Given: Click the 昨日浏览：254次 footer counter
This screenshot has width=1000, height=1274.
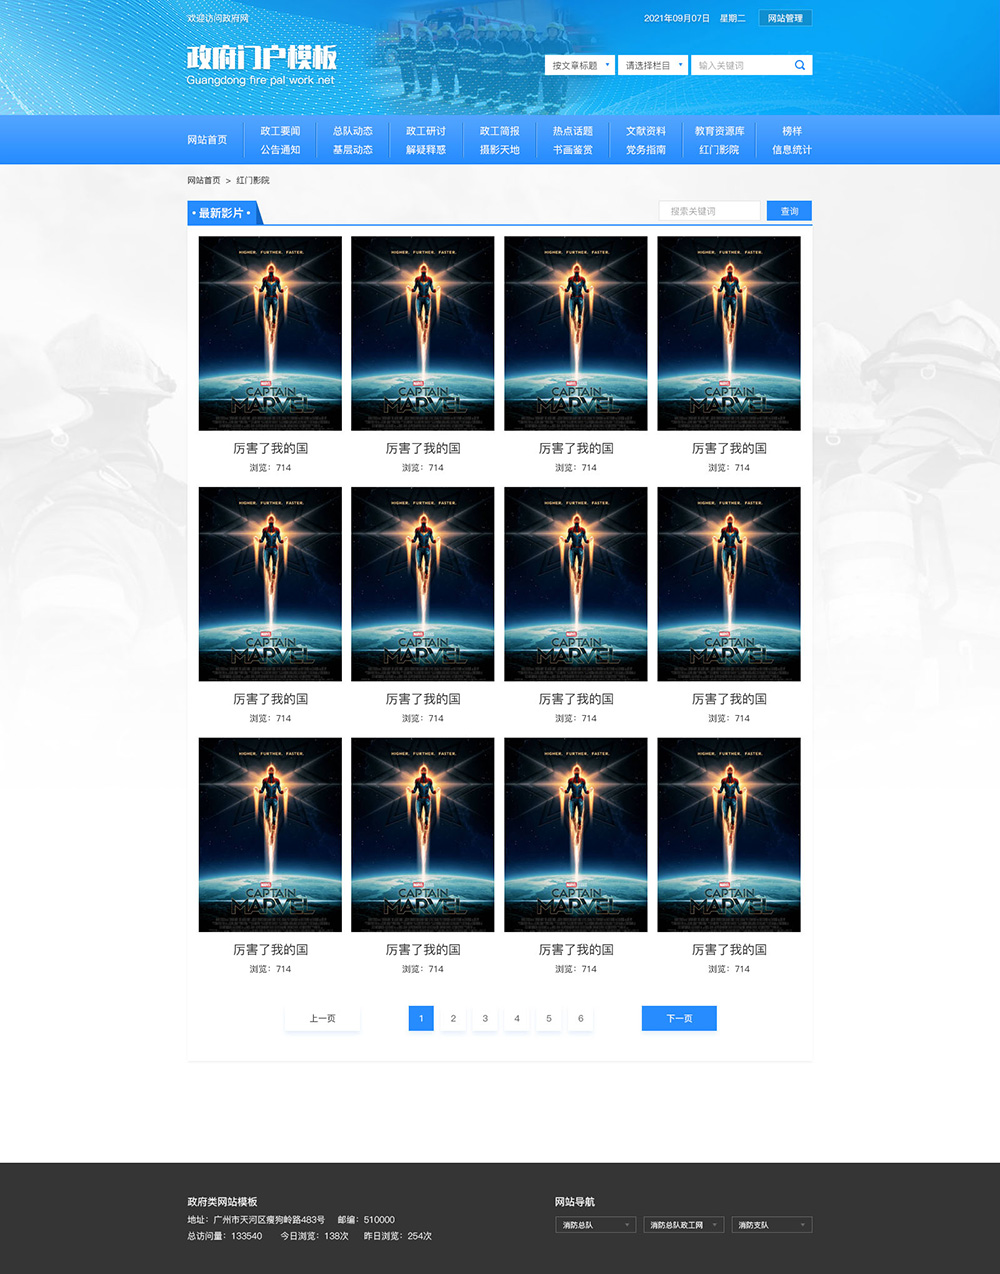Looking at the screenshot, I should coord(398,1237).
